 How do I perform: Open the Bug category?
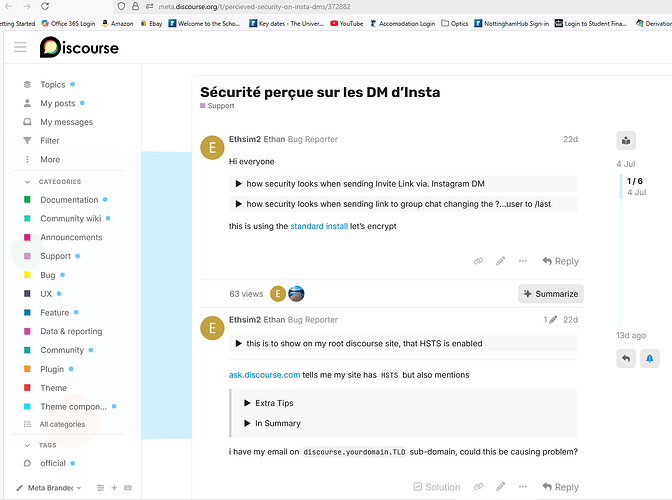pos(48,275)
